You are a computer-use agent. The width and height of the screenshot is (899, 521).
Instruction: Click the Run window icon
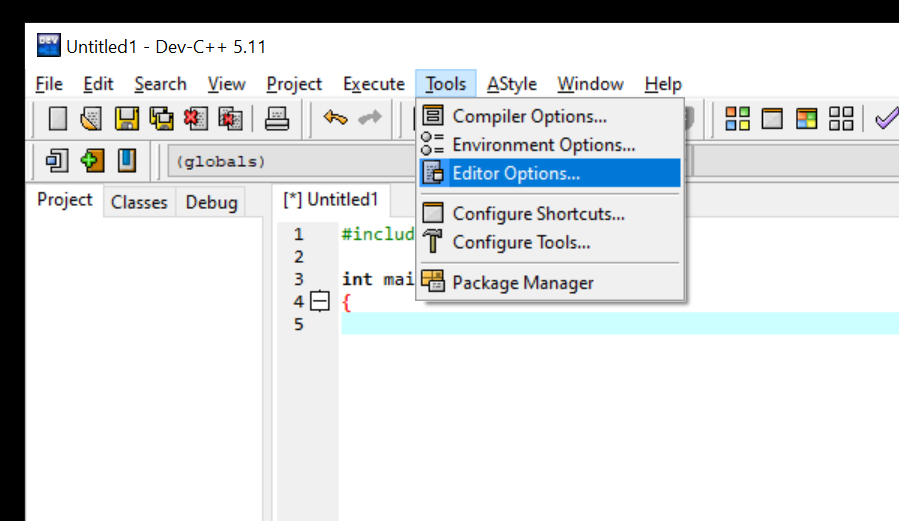(772, 119)
